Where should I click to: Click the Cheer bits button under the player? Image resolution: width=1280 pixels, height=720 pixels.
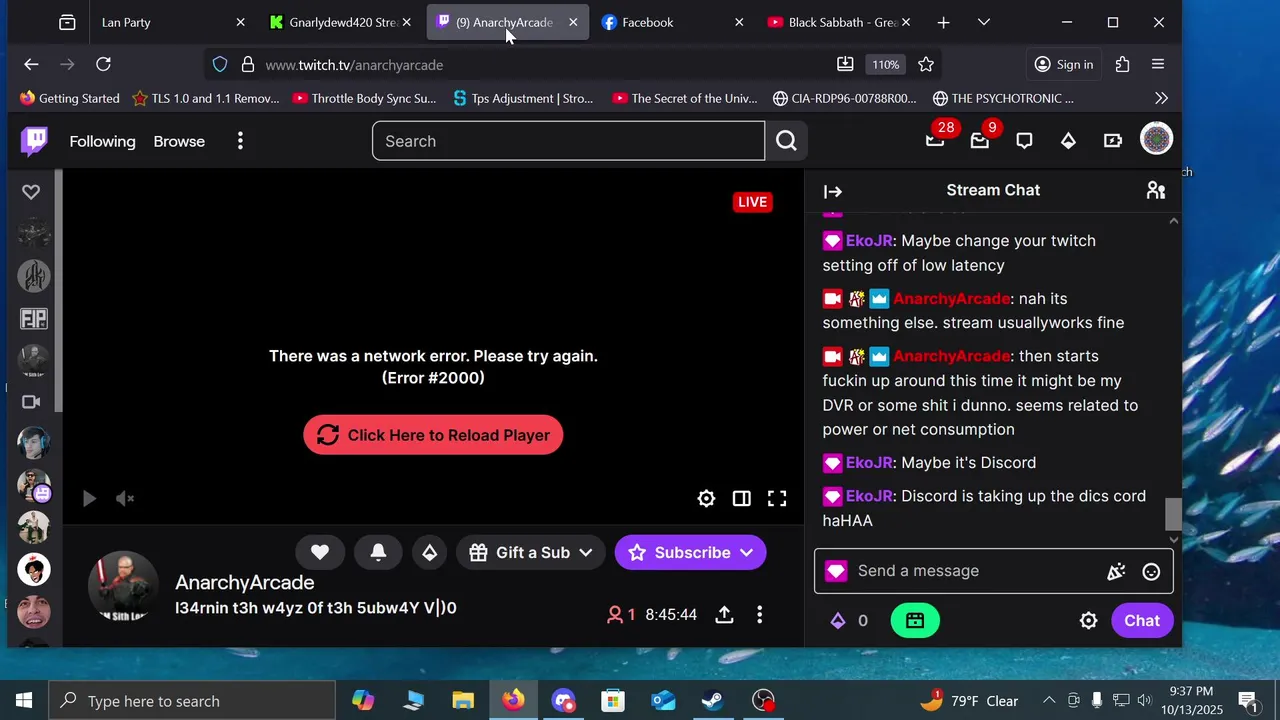tap(429, 552)
